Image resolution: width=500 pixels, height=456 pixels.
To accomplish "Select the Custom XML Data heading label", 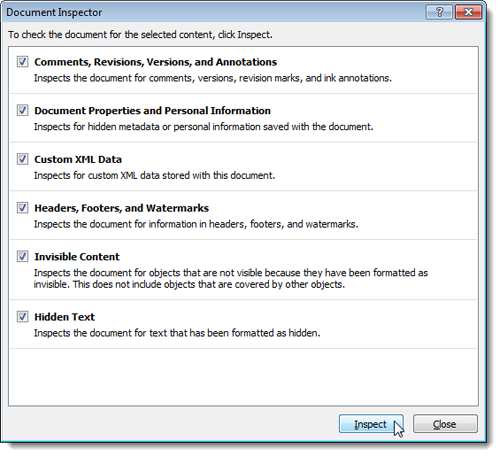I will (78, 159).
